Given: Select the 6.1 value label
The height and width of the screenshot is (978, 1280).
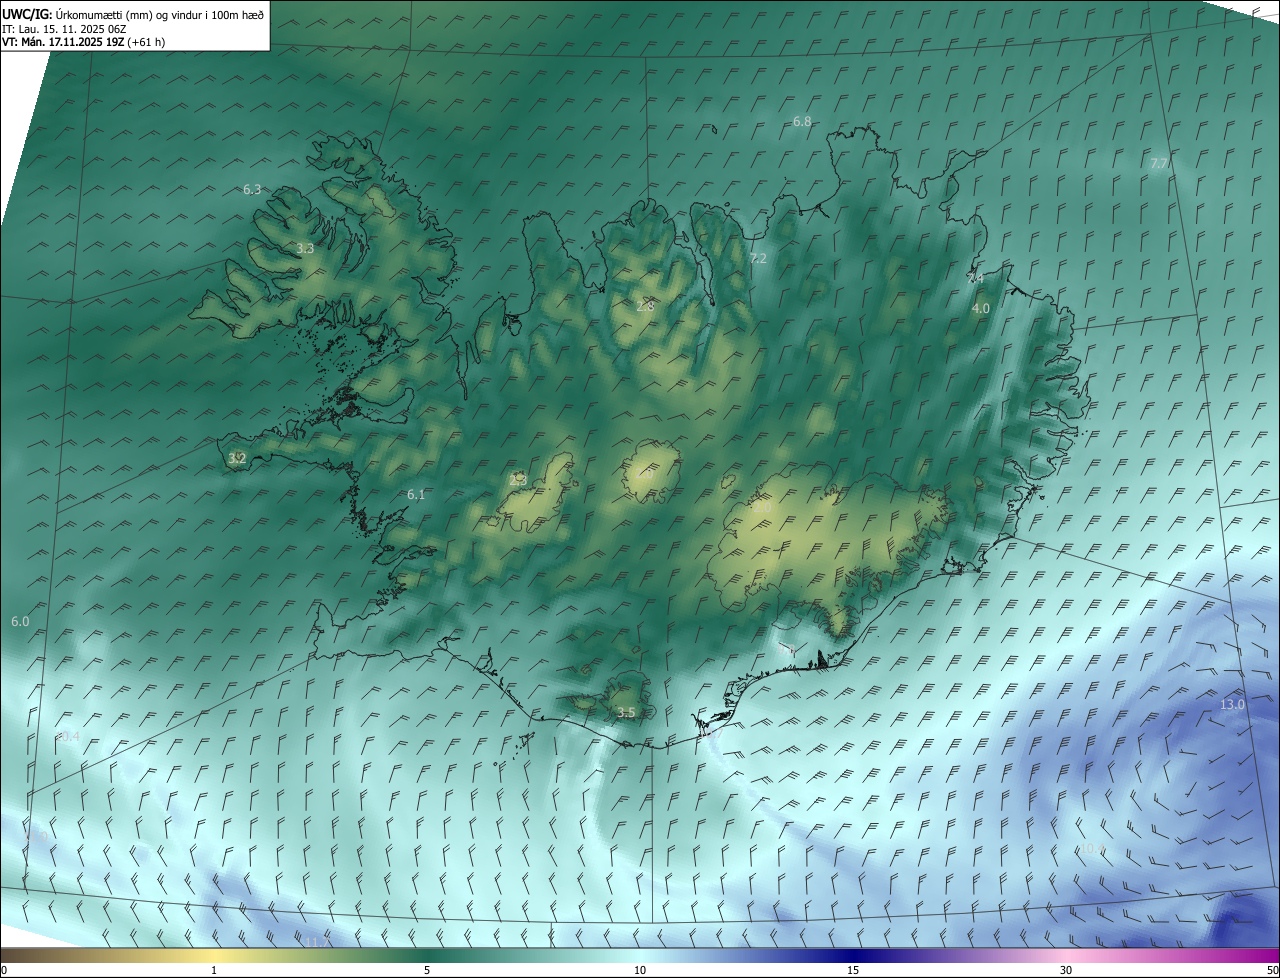Looking at the screenshot, I should pyautogui.click(x=416, y=494).
